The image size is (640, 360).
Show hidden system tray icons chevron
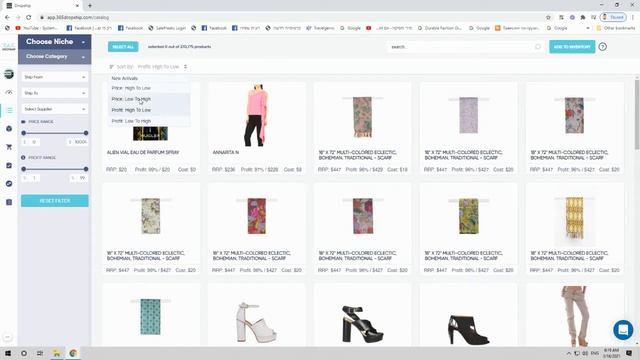pos(568,353)
